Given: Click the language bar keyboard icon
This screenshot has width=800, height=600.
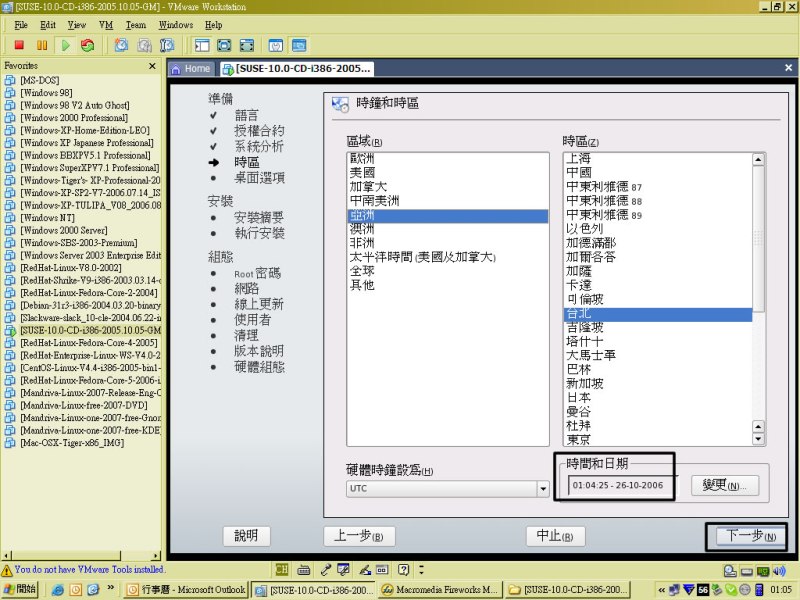Looking at the screenshot, I should [304, 570].
